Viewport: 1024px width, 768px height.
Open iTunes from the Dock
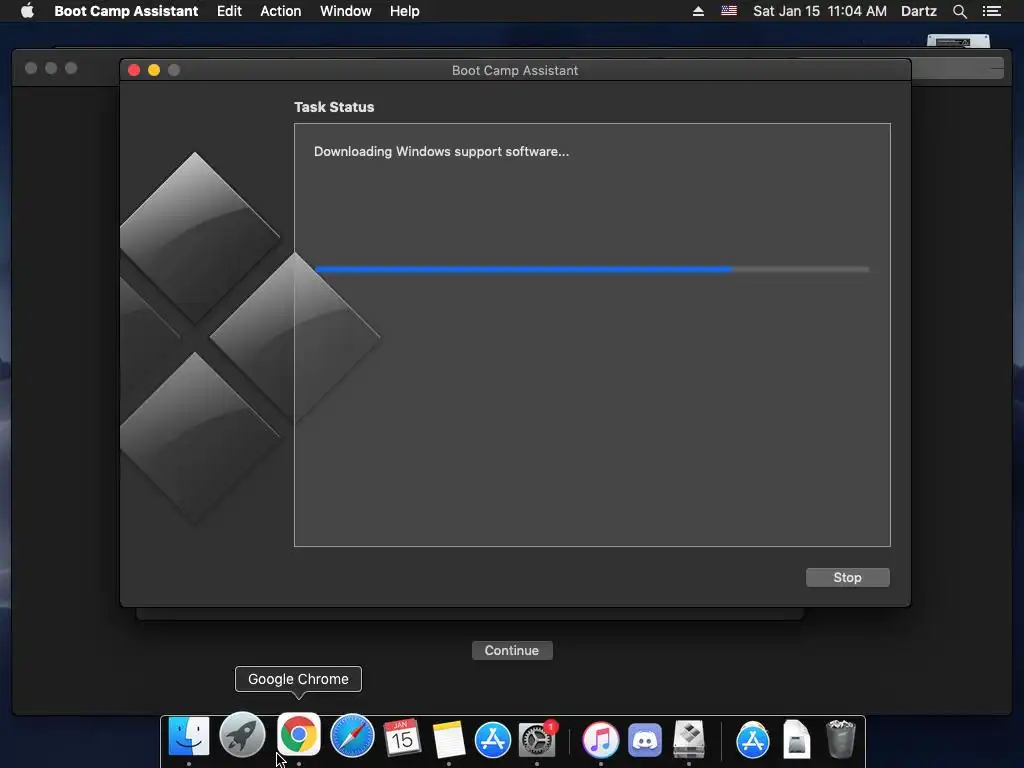click(x=600, y=739)
